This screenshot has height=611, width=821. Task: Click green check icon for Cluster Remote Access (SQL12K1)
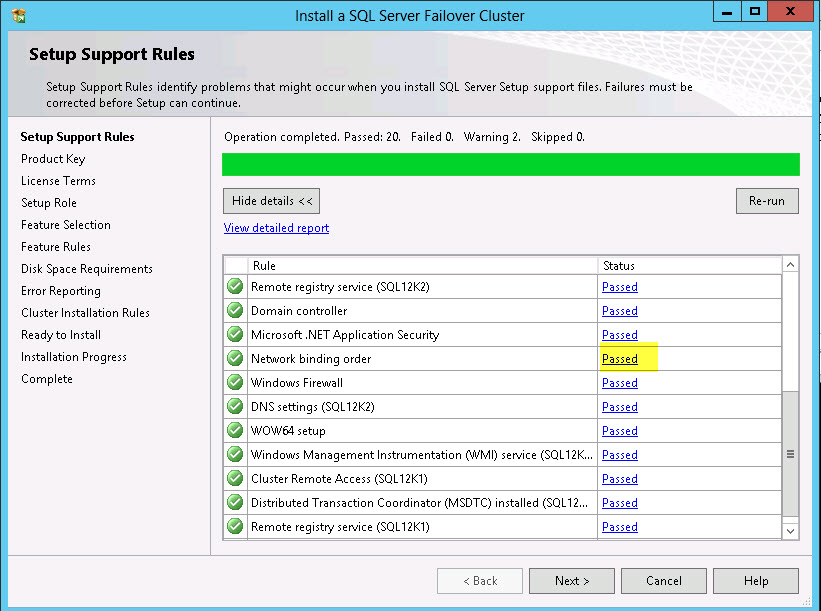[x=235, y=479]
